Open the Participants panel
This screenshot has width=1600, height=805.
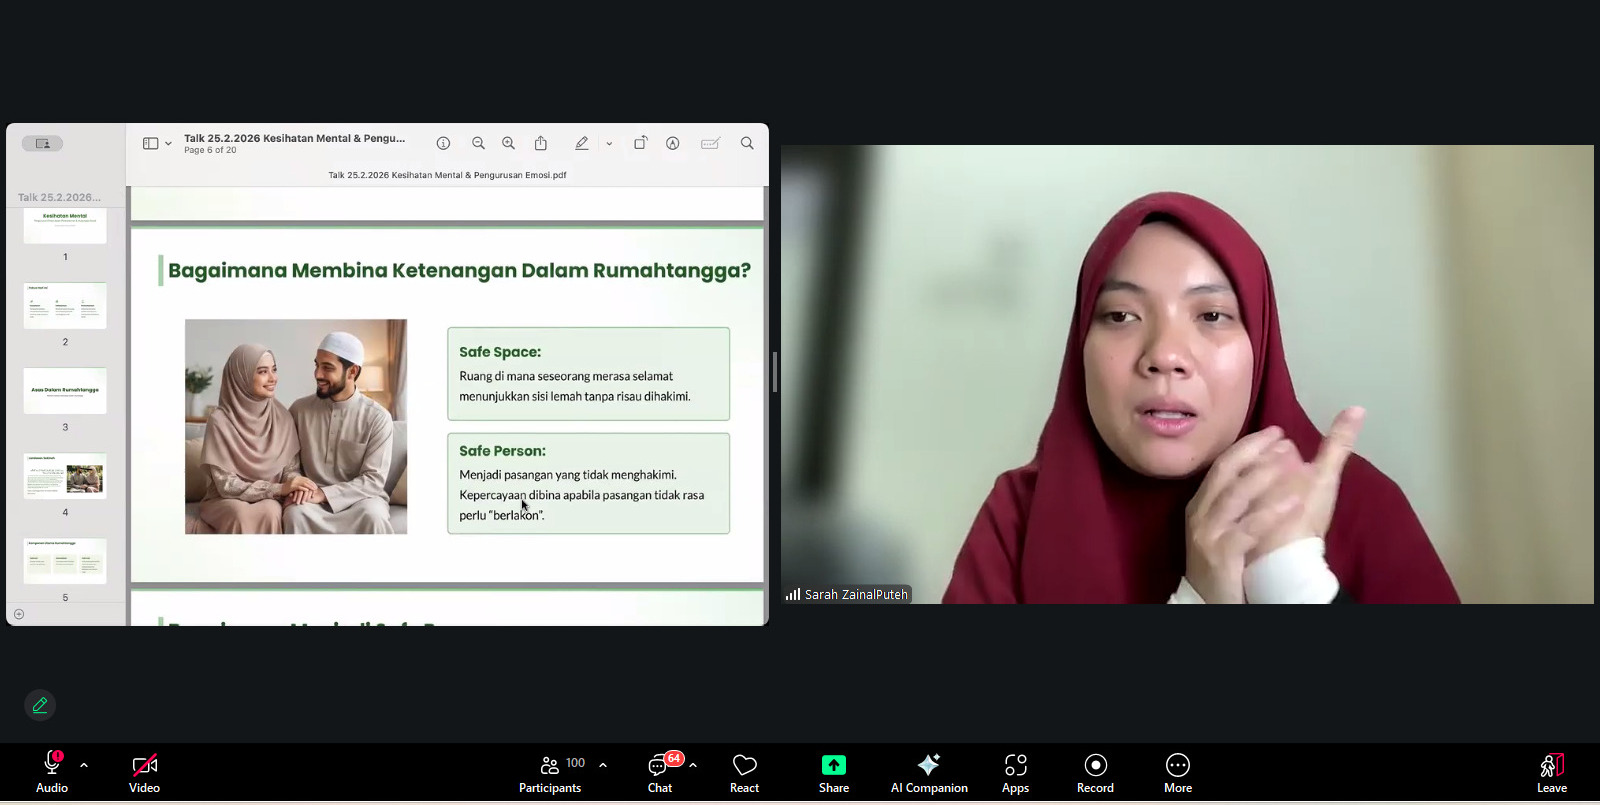550,772
